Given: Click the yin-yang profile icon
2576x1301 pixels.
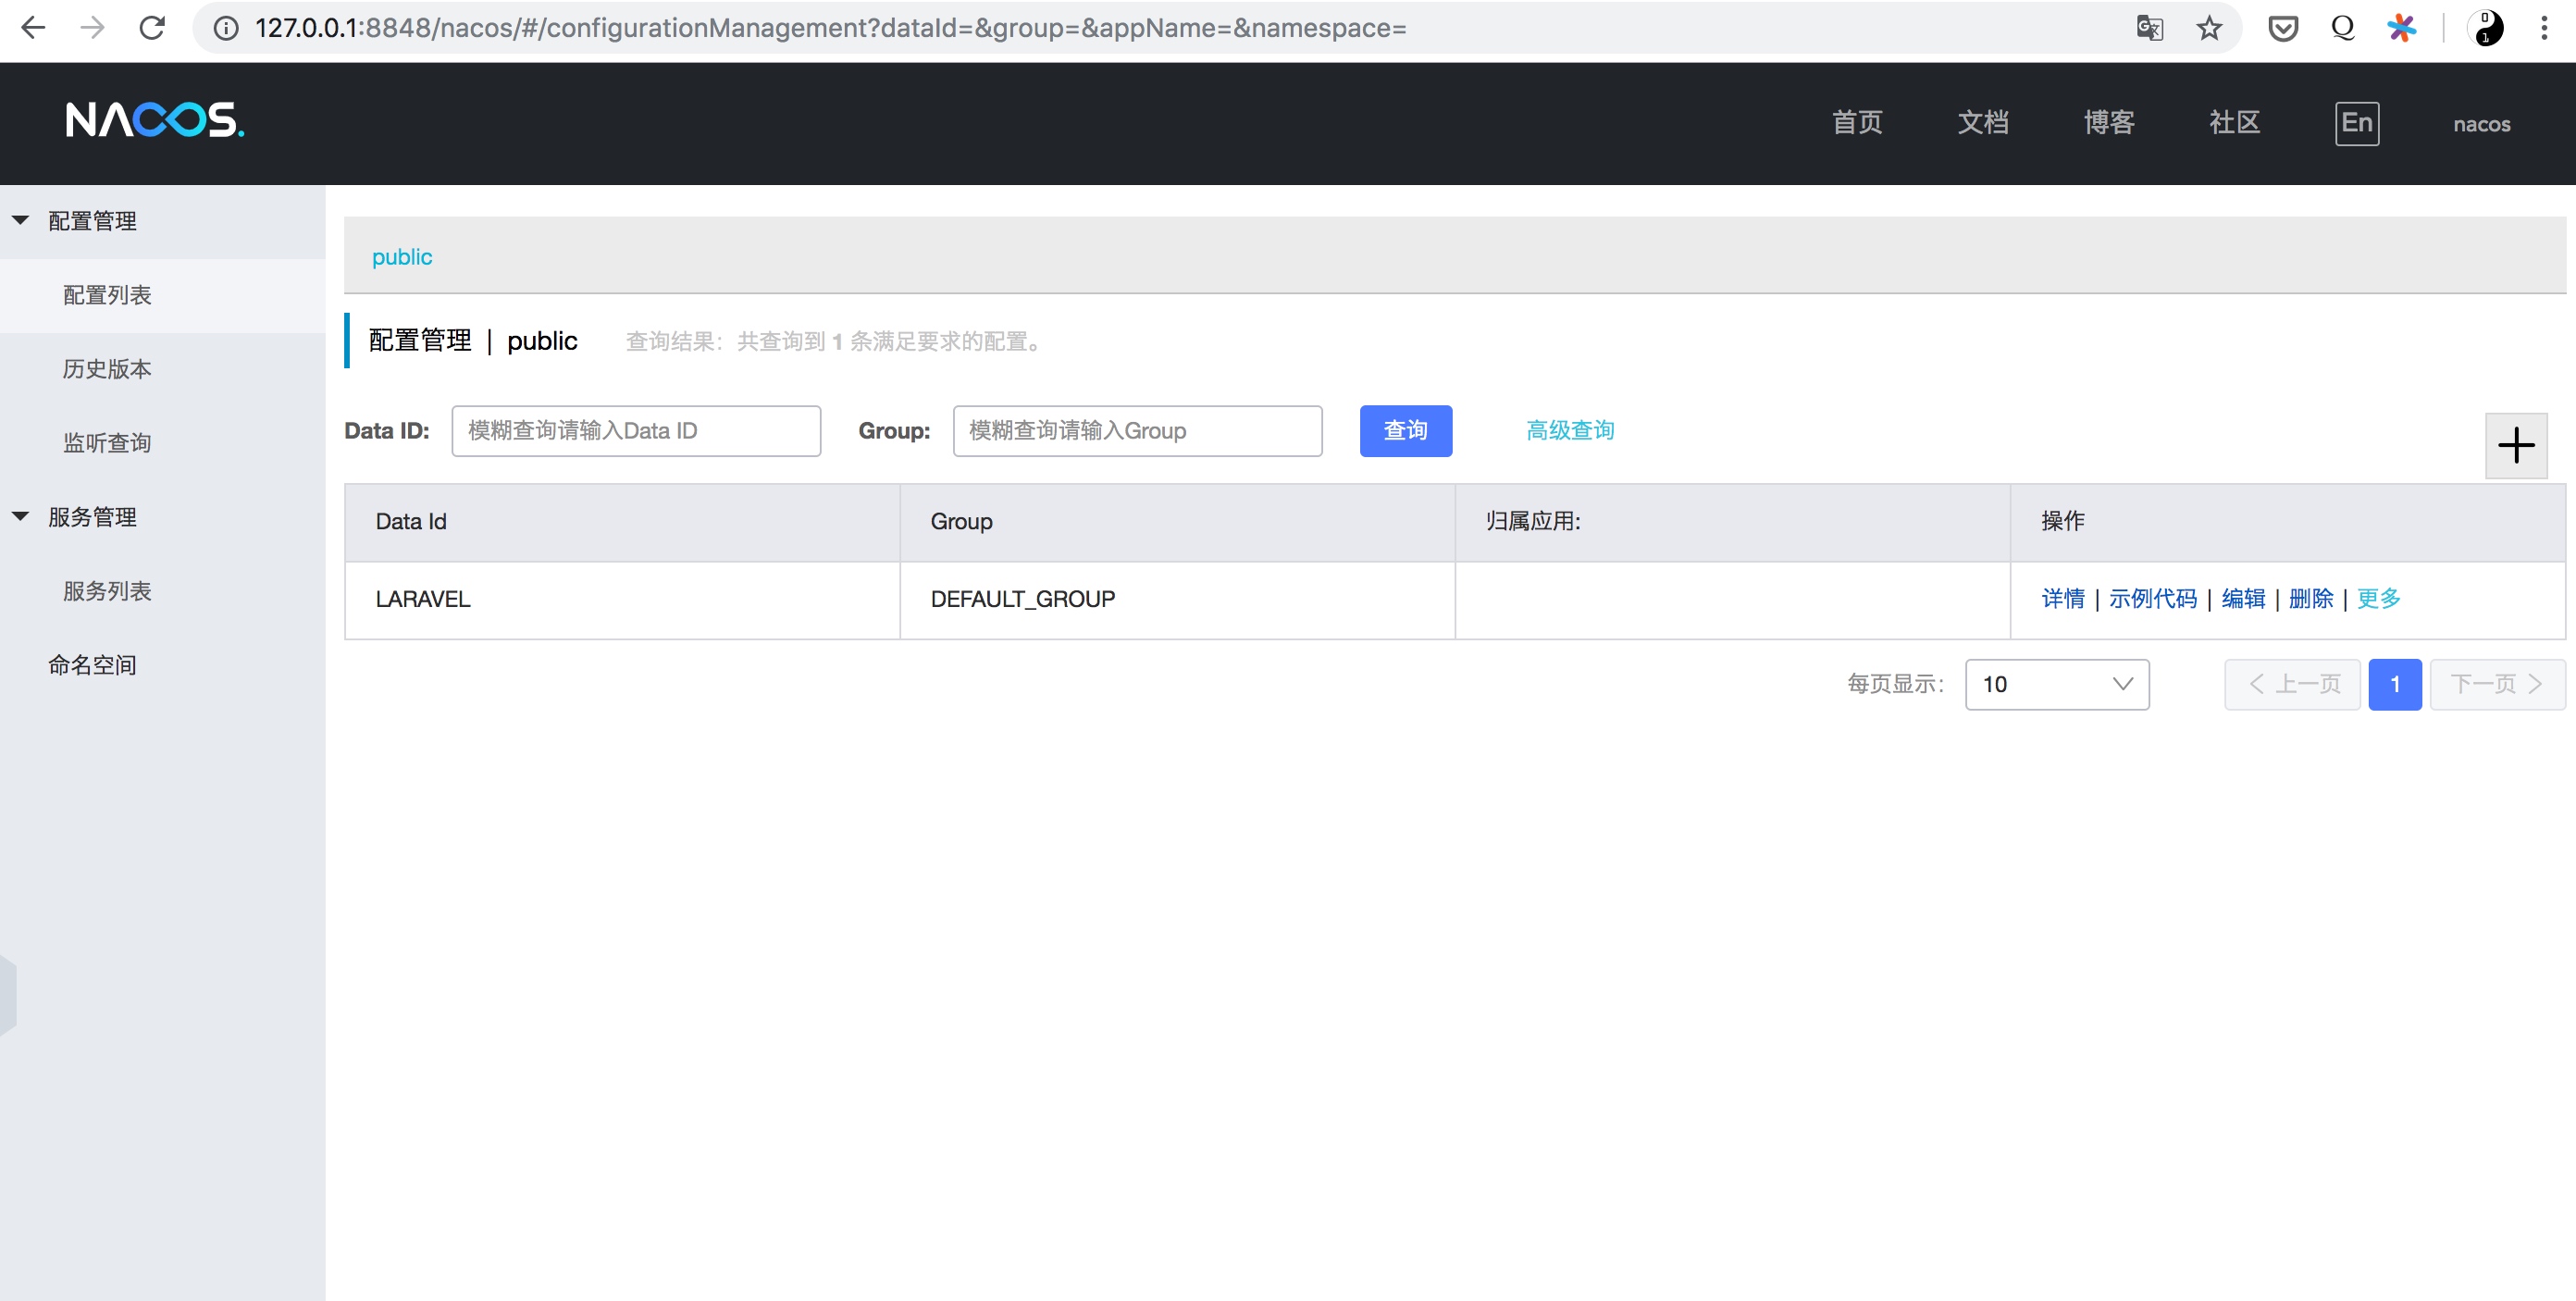Looking at the screenshot, I should click(2485, 27).
